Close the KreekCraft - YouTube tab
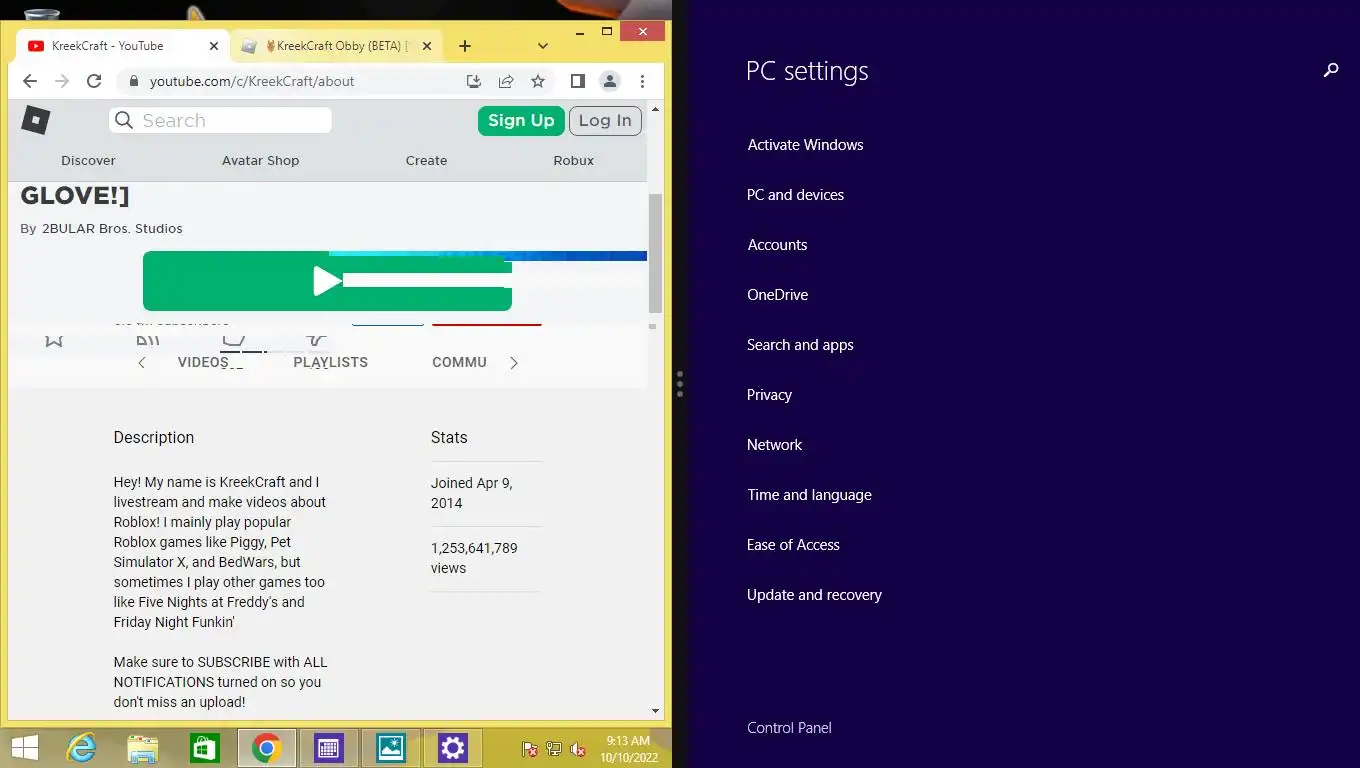The image size is (1360, 768). tap(213, 46)
